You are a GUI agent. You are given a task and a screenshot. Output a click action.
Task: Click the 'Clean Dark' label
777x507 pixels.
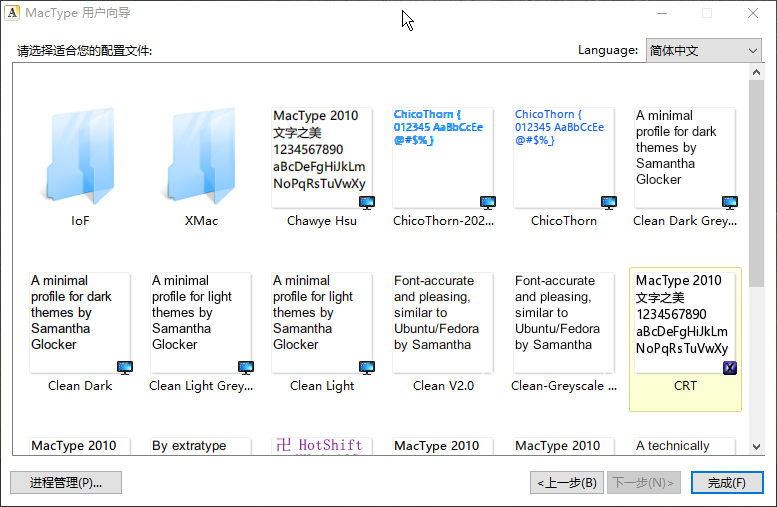point(80,386)
